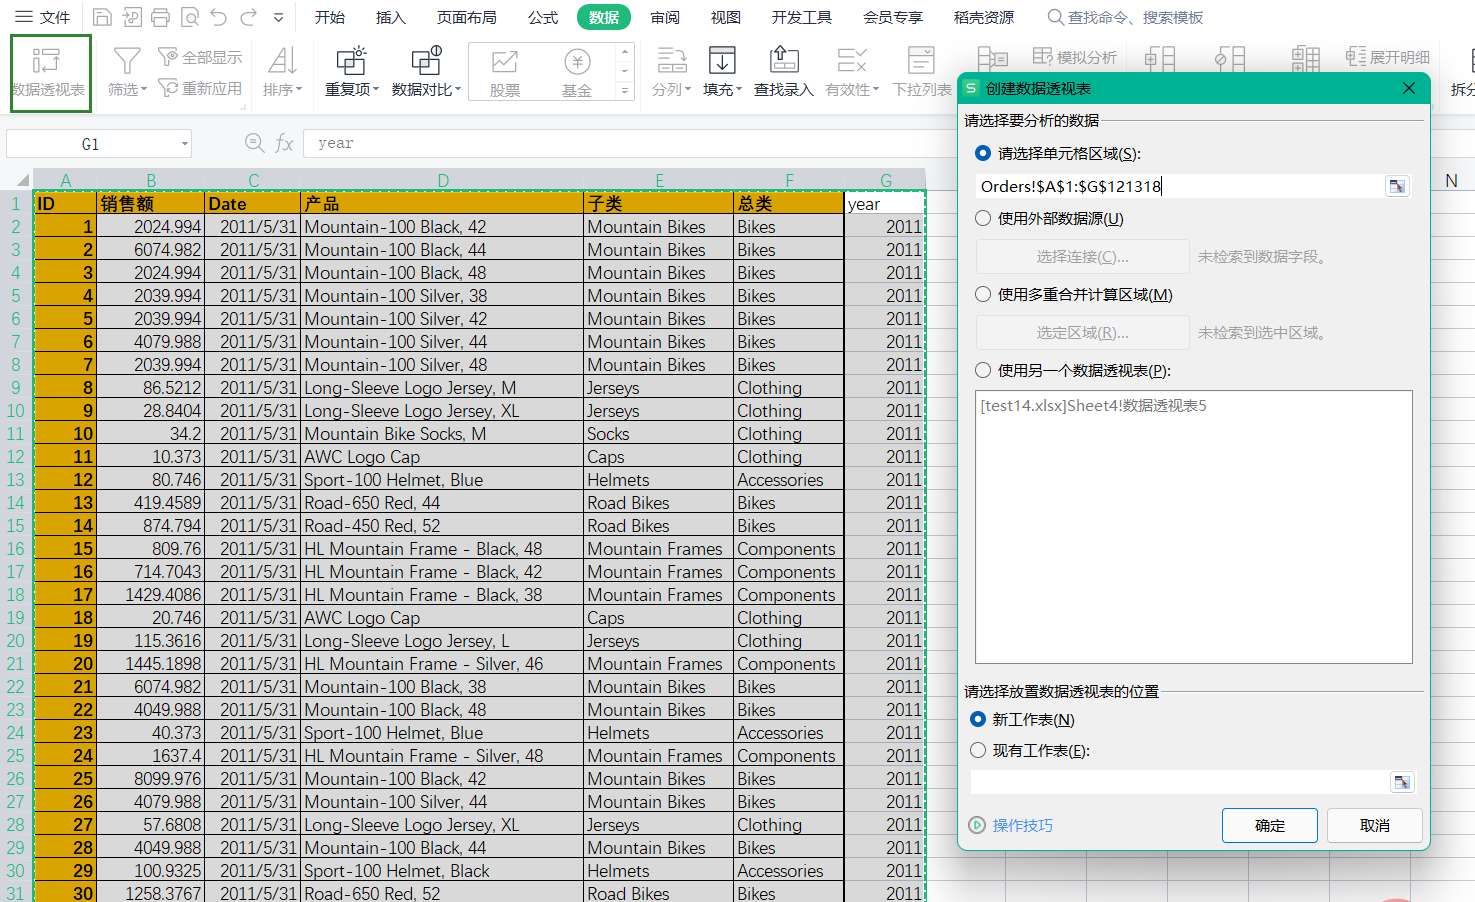Open the File (文件) menu
The height and width of the screenshot is (902, 1475).
tap(42, 17)
